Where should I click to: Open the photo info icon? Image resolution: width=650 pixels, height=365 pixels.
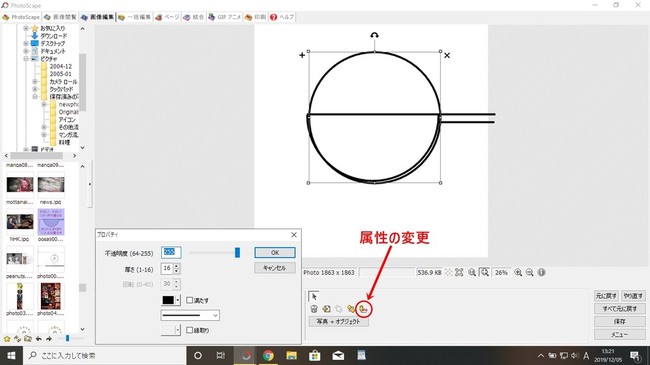coord(541,273)
